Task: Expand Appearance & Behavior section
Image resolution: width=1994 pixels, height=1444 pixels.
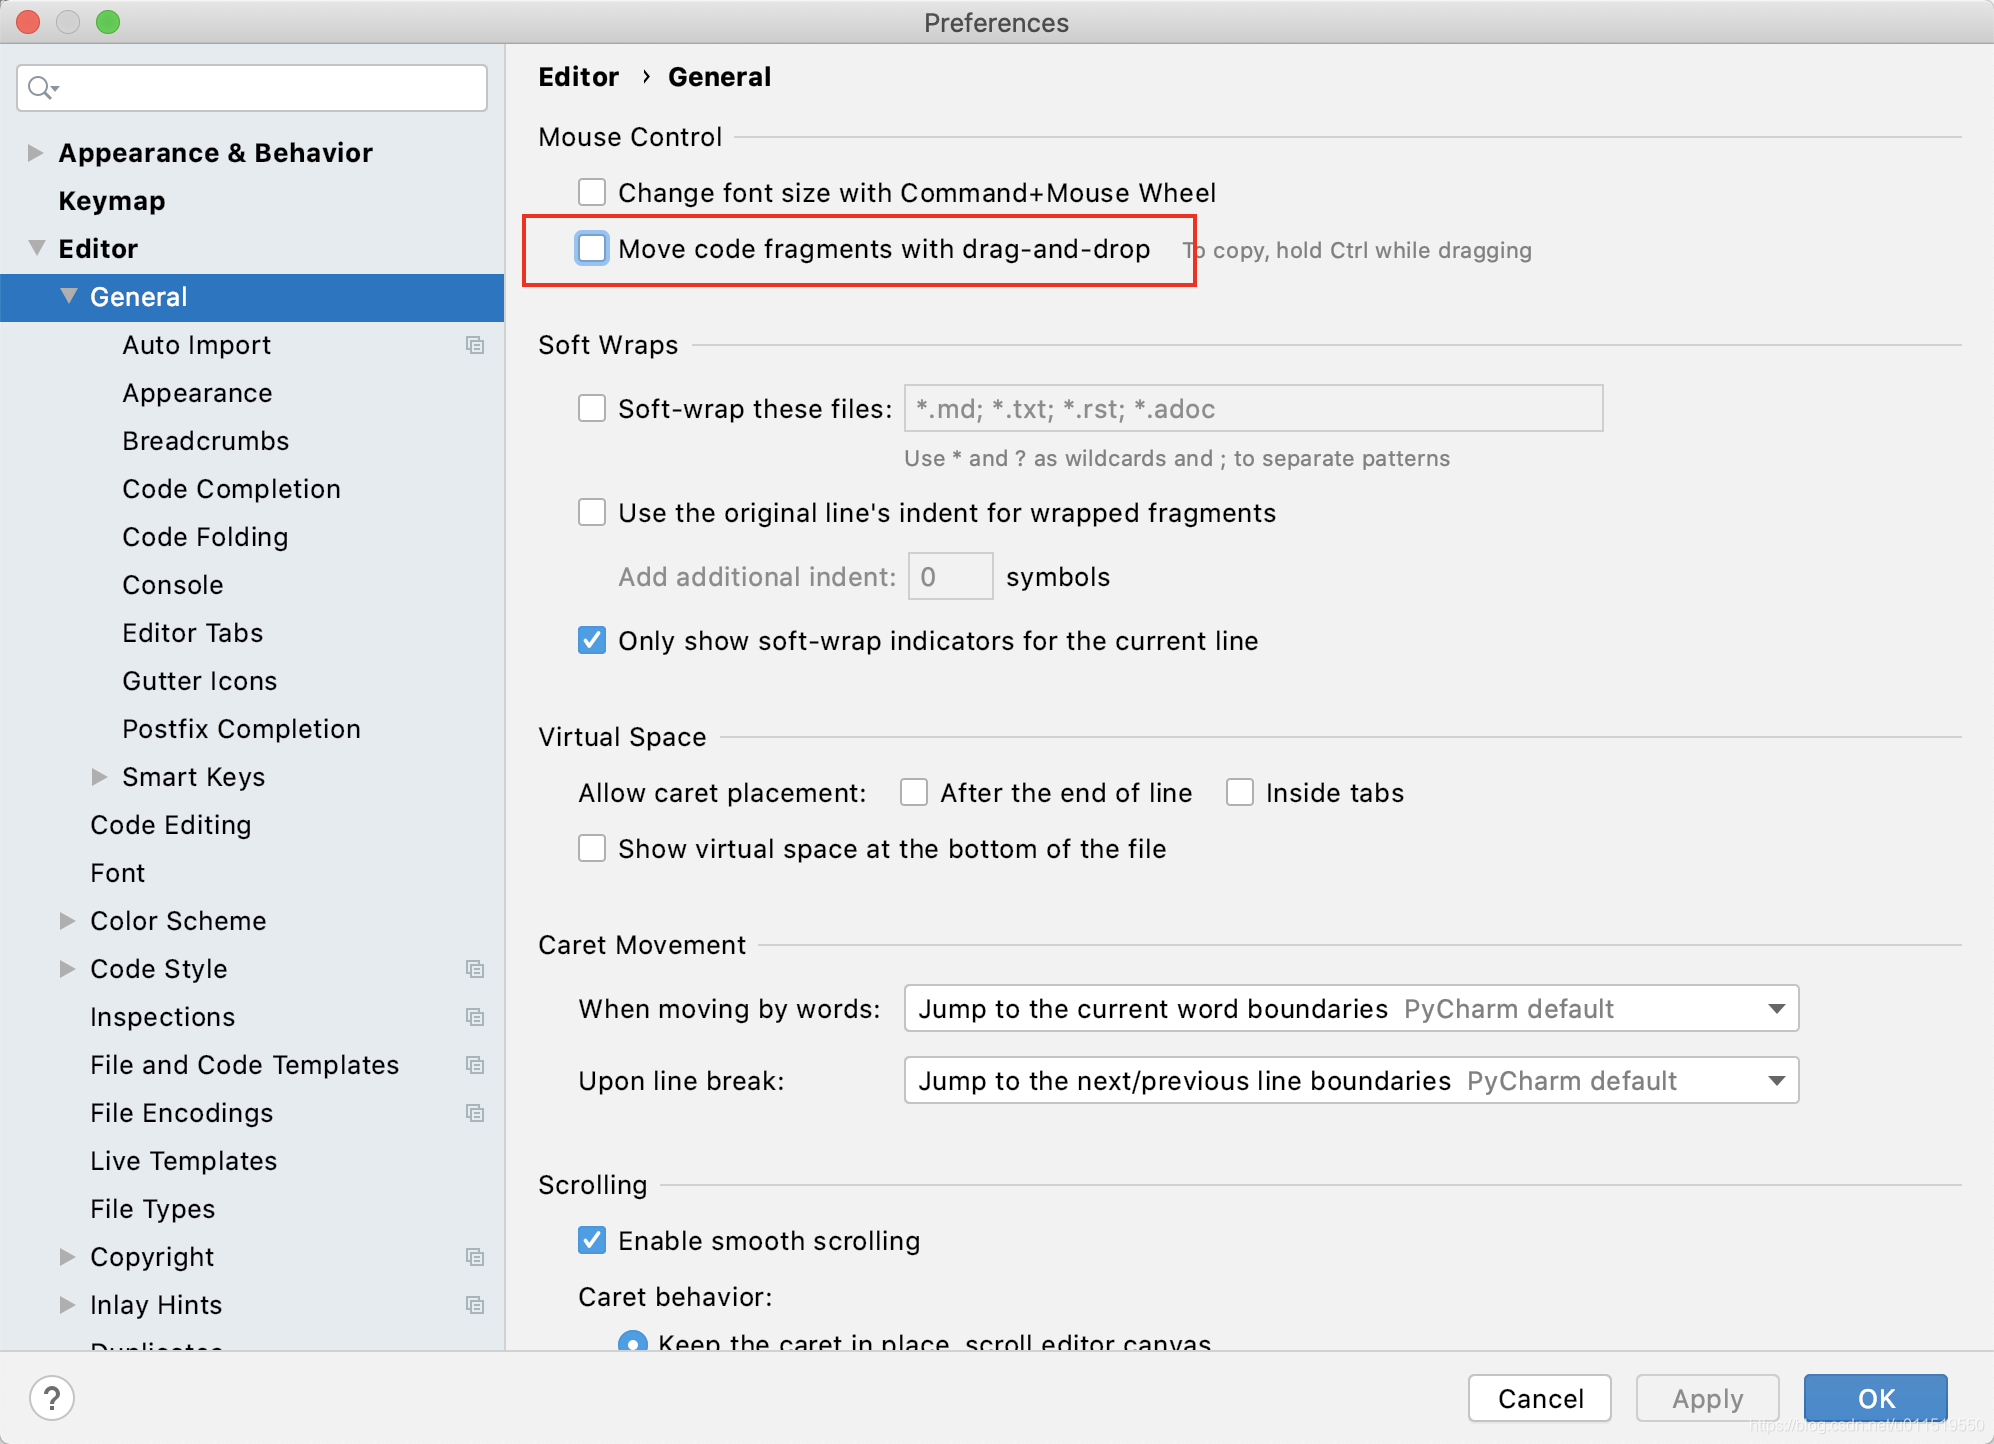Action: click(36, 153)
